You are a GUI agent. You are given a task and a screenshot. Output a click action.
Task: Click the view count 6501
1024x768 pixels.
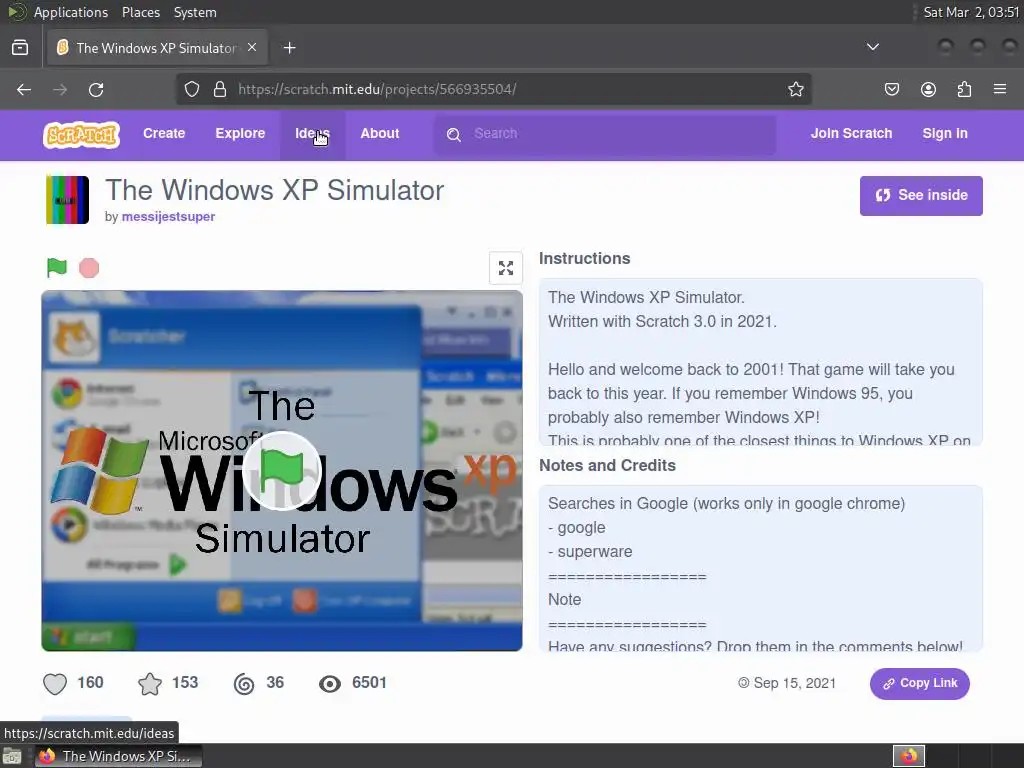pyautogui.click(x=369, y=683)
